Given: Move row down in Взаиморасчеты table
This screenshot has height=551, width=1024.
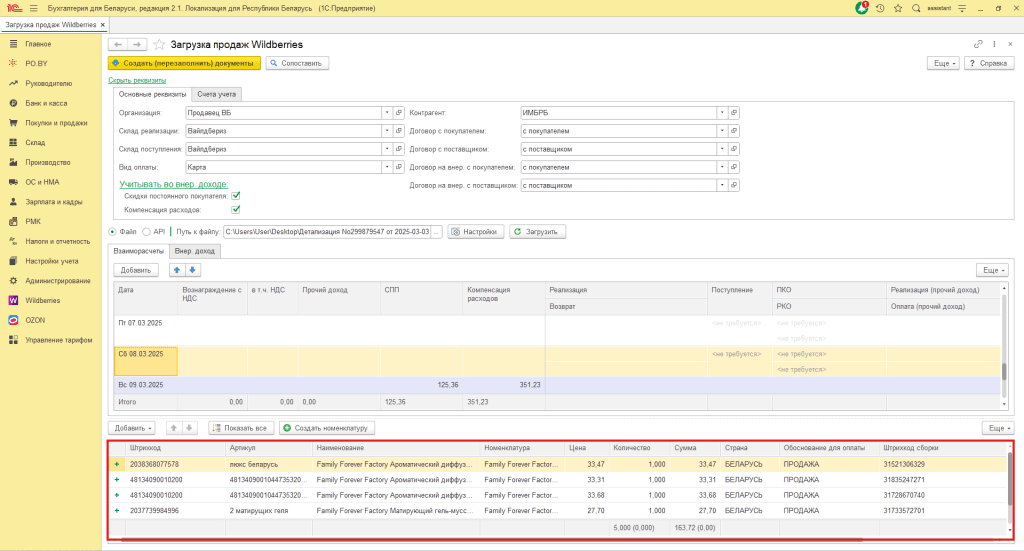Looking at the screenshot, I should pyautogui.click(x=194, y=270).
